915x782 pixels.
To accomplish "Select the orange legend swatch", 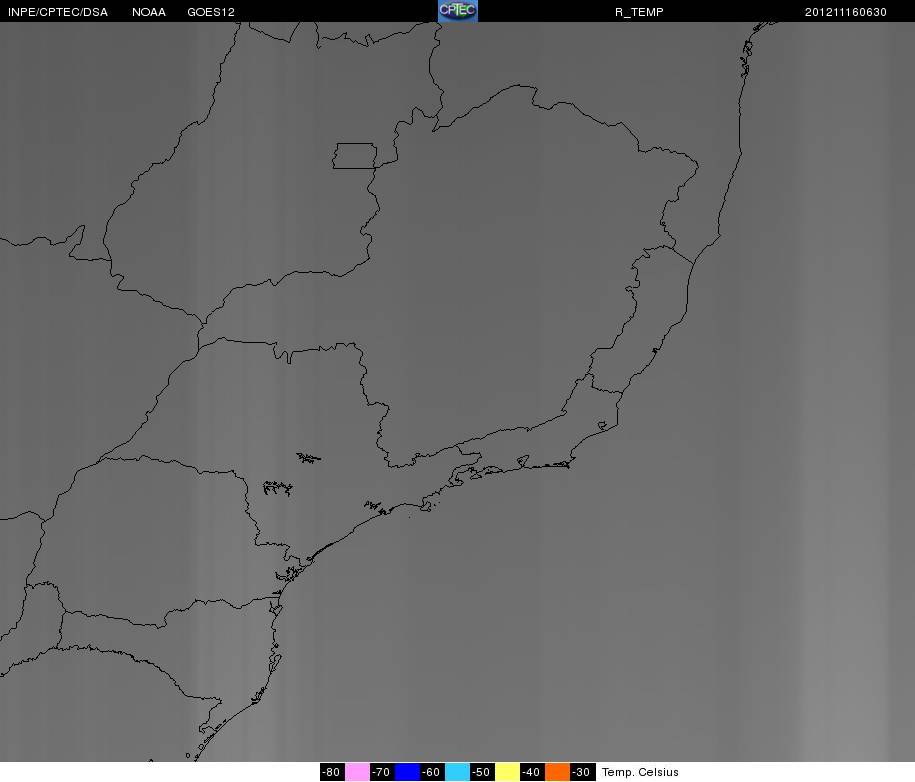I will [557, 772].
